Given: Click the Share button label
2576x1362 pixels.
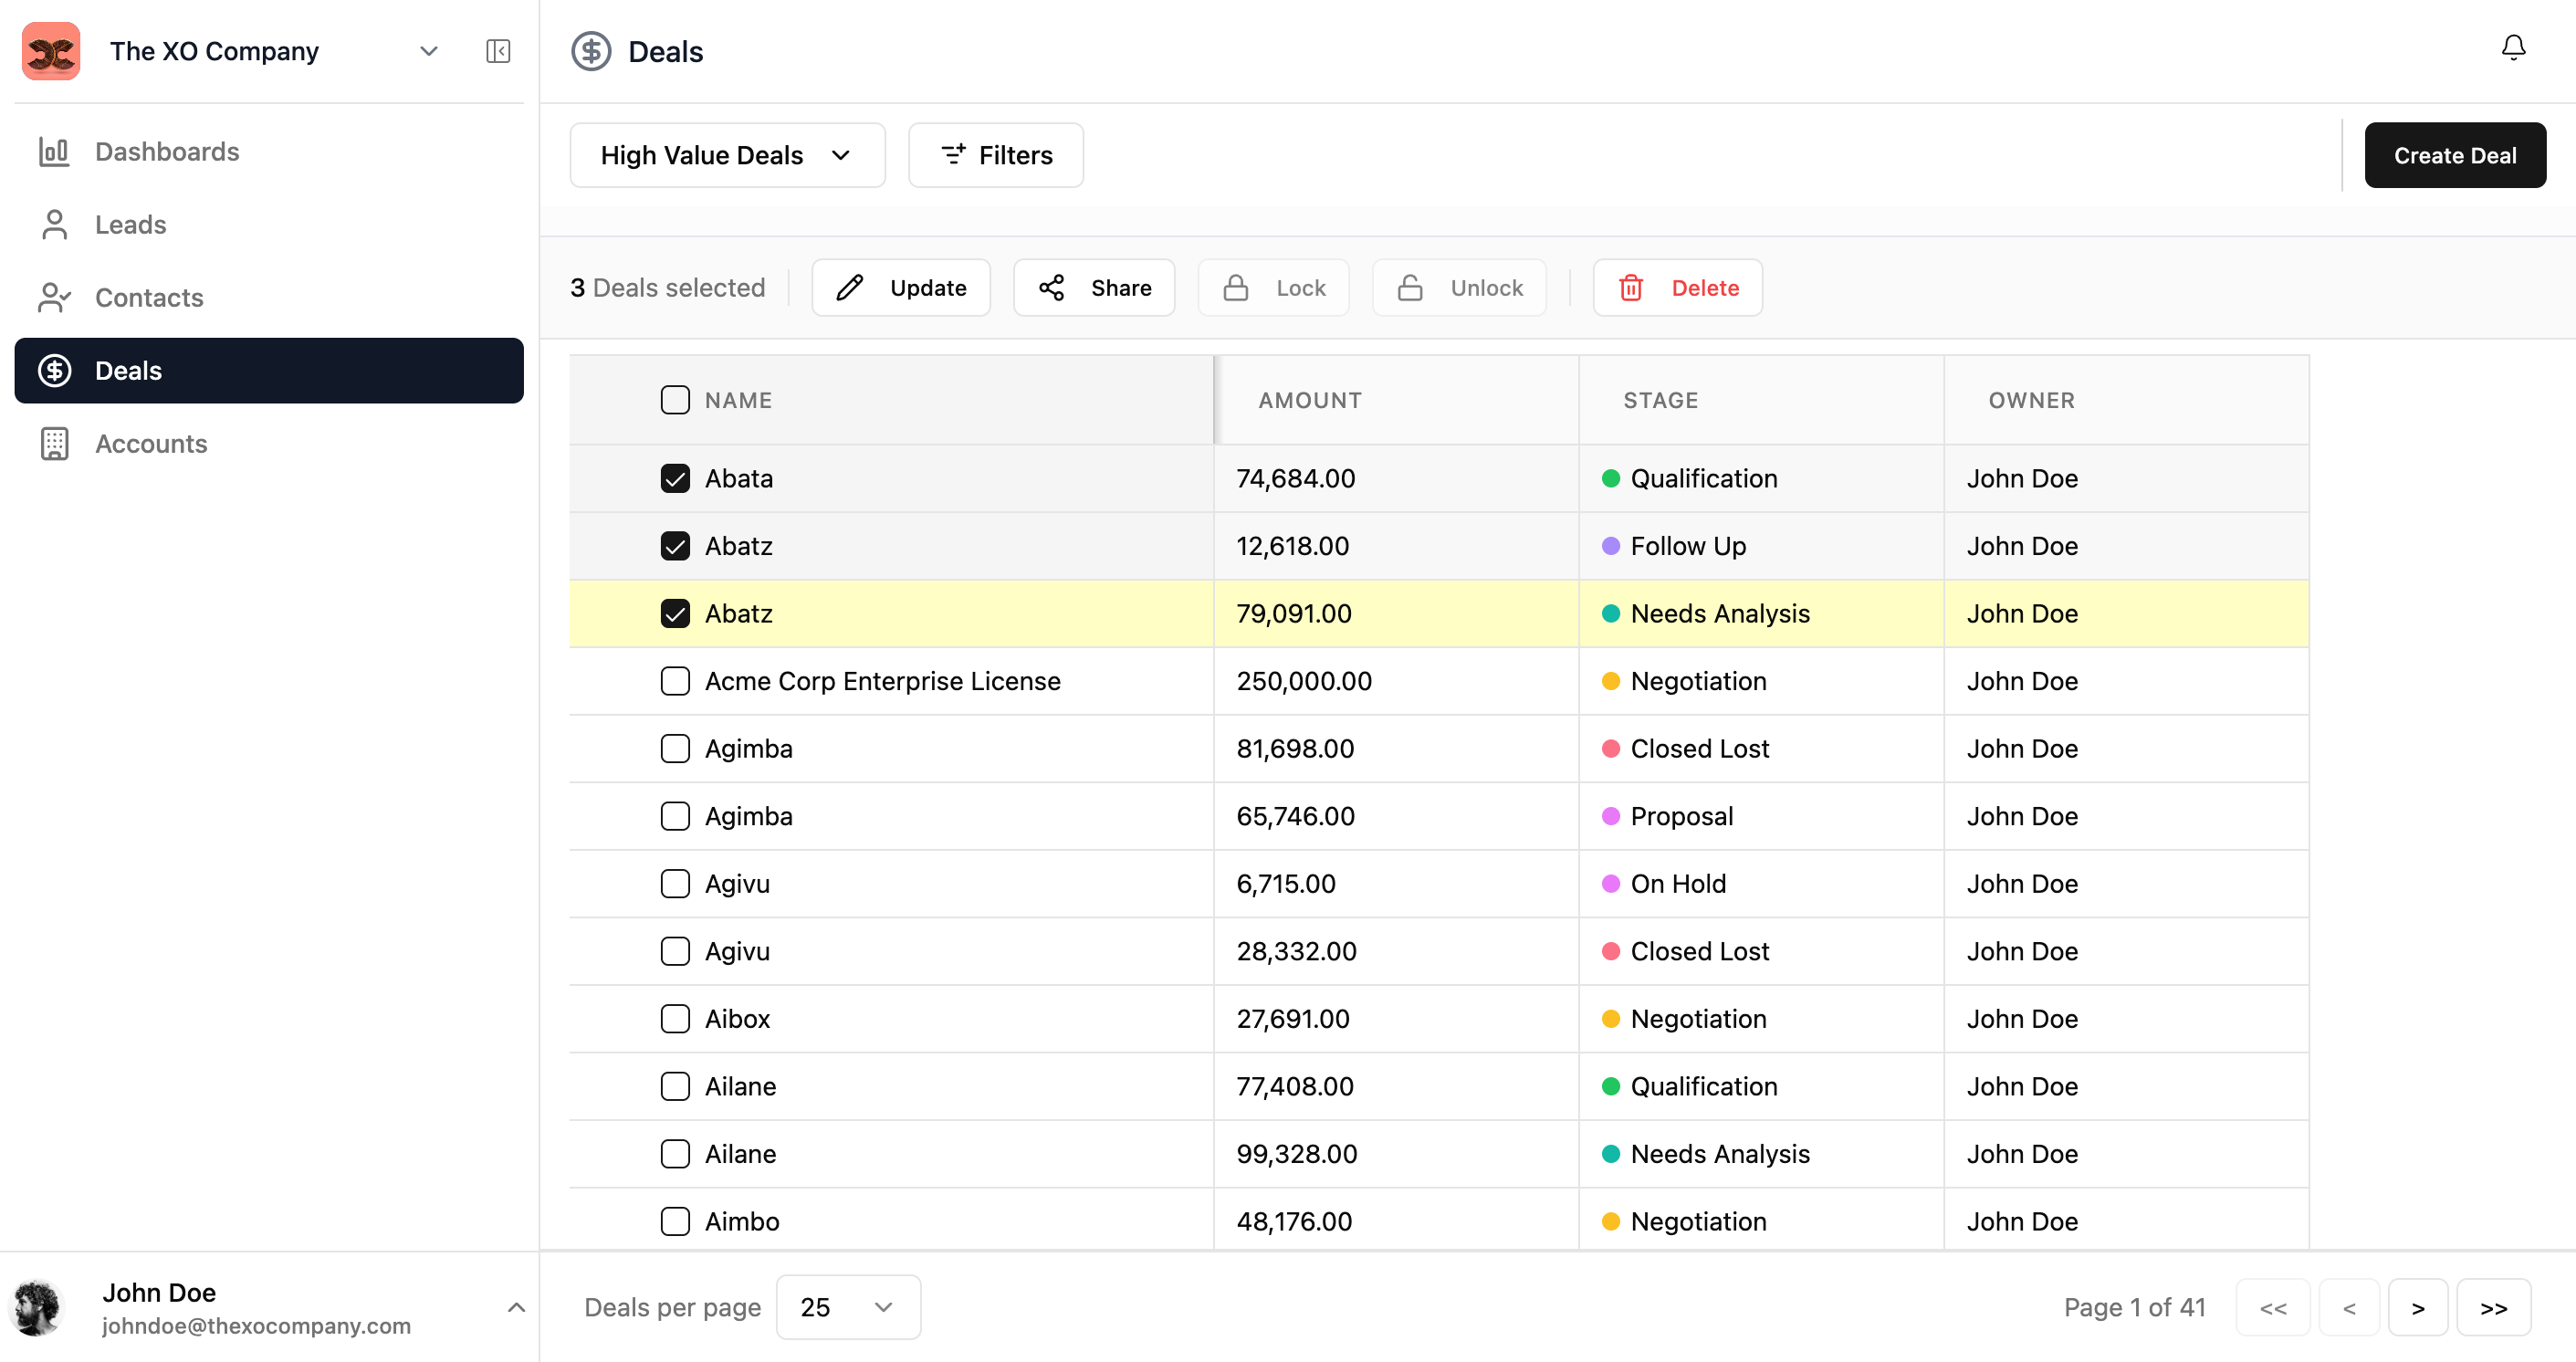Looking at the screenshot, I should point(1120,288).
